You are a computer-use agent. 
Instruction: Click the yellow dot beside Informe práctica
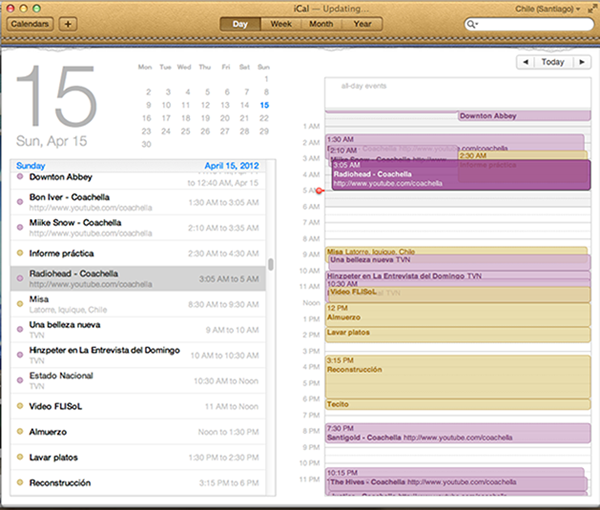pyautogui.click(x=20, y=252)
